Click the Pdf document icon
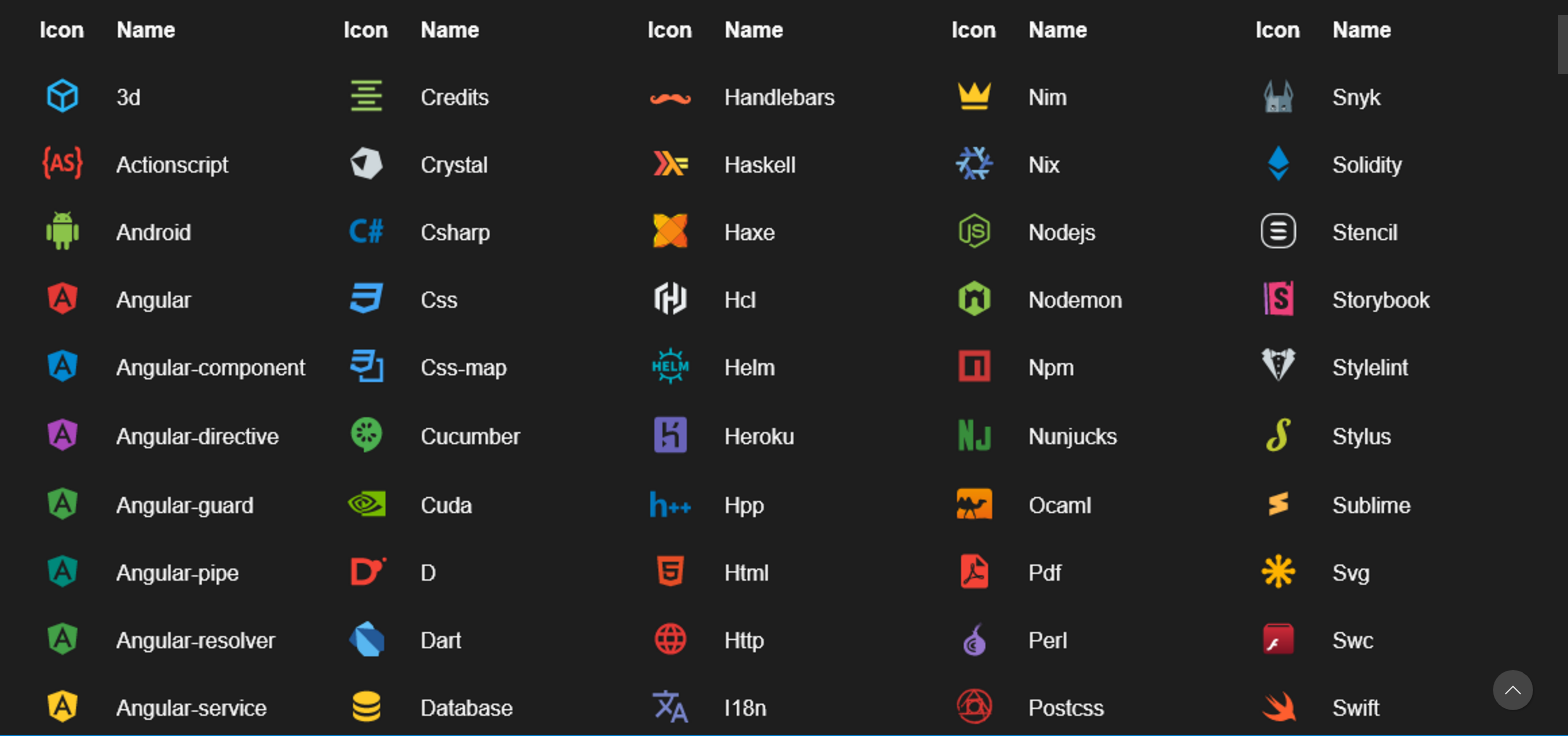This screenshot has height=736, width=1568. [x=974, y=572]
